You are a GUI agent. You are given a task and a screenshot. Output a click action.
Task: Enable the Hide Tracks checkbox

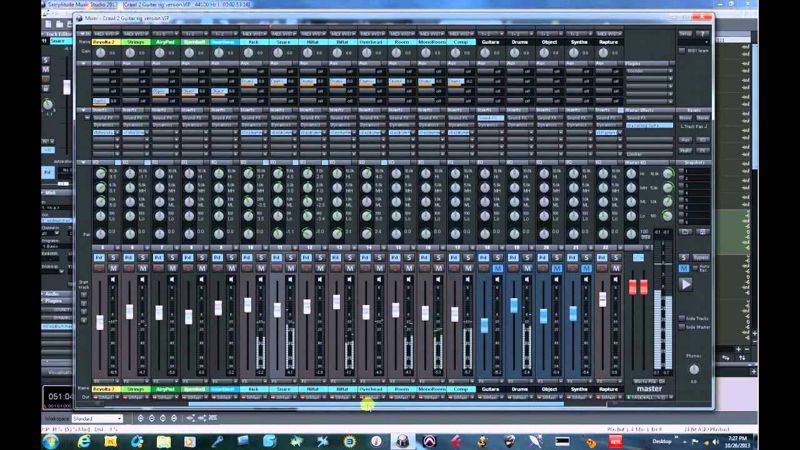click(x=682, y=318)
